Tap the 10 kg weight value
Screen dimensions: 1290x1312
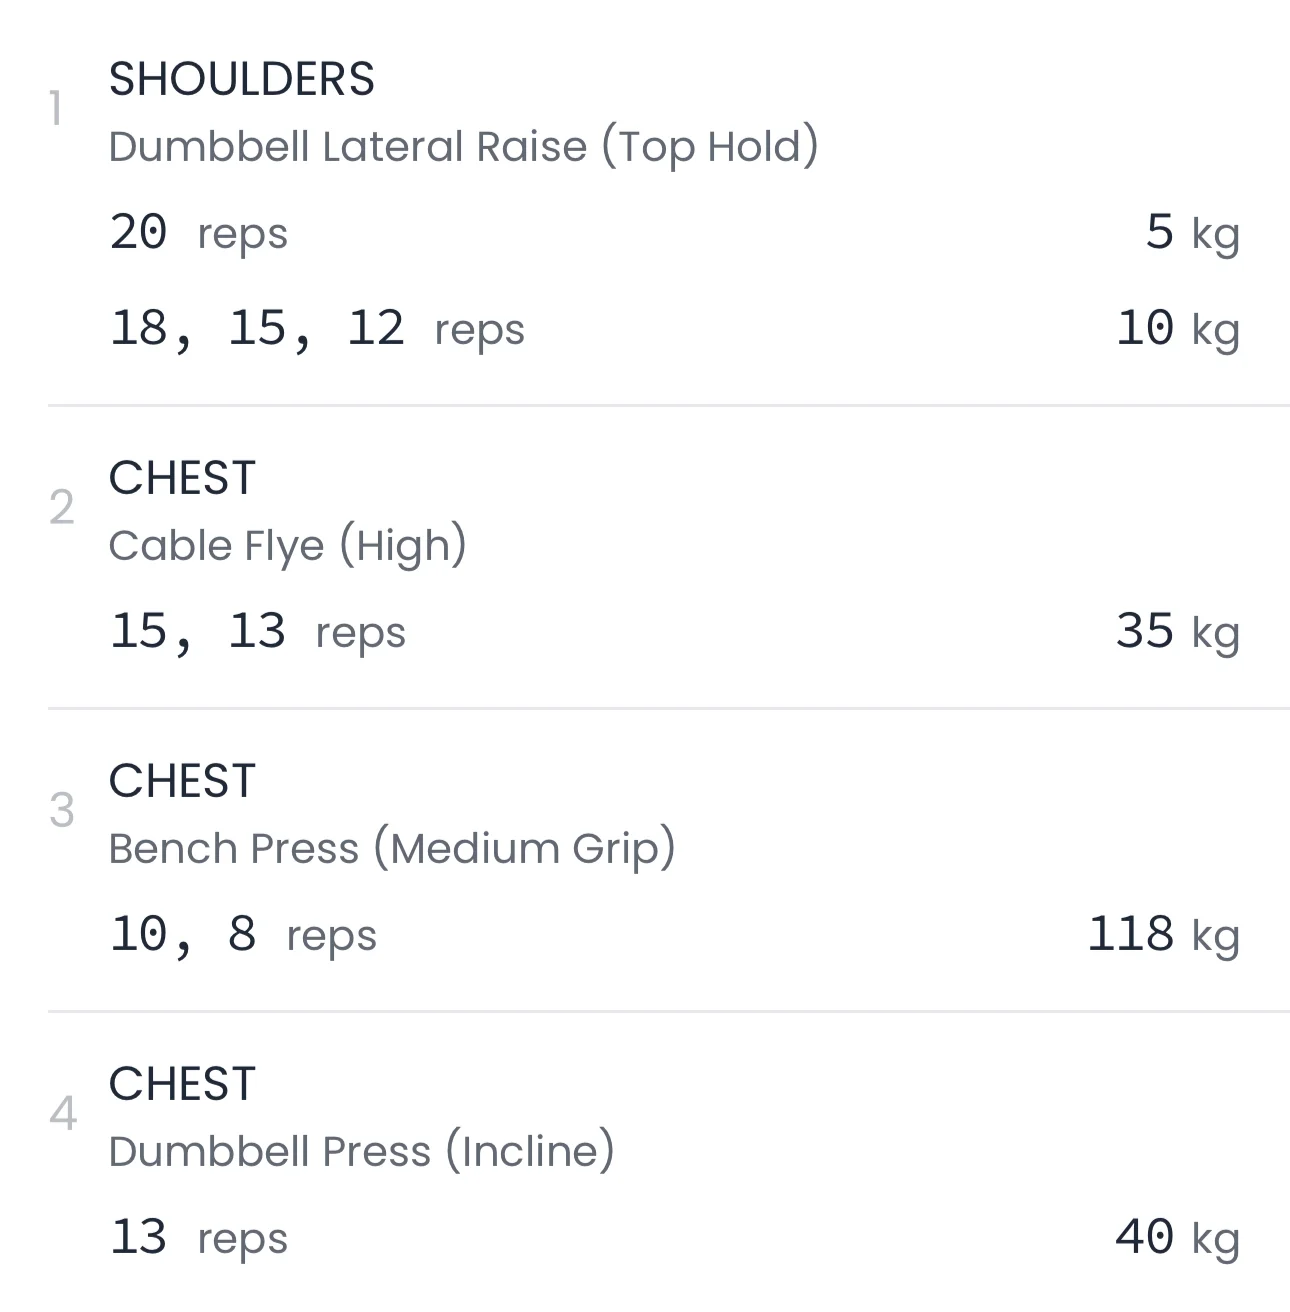point(1177,329)
